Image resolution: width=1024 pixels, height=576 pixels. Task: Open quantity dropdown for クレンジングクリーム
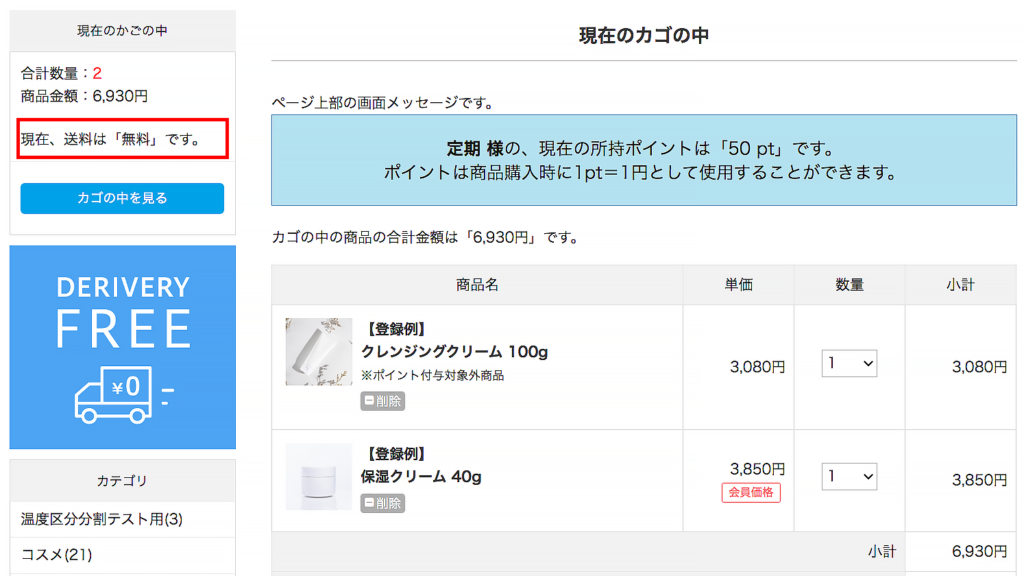click(x=849, y=364)
